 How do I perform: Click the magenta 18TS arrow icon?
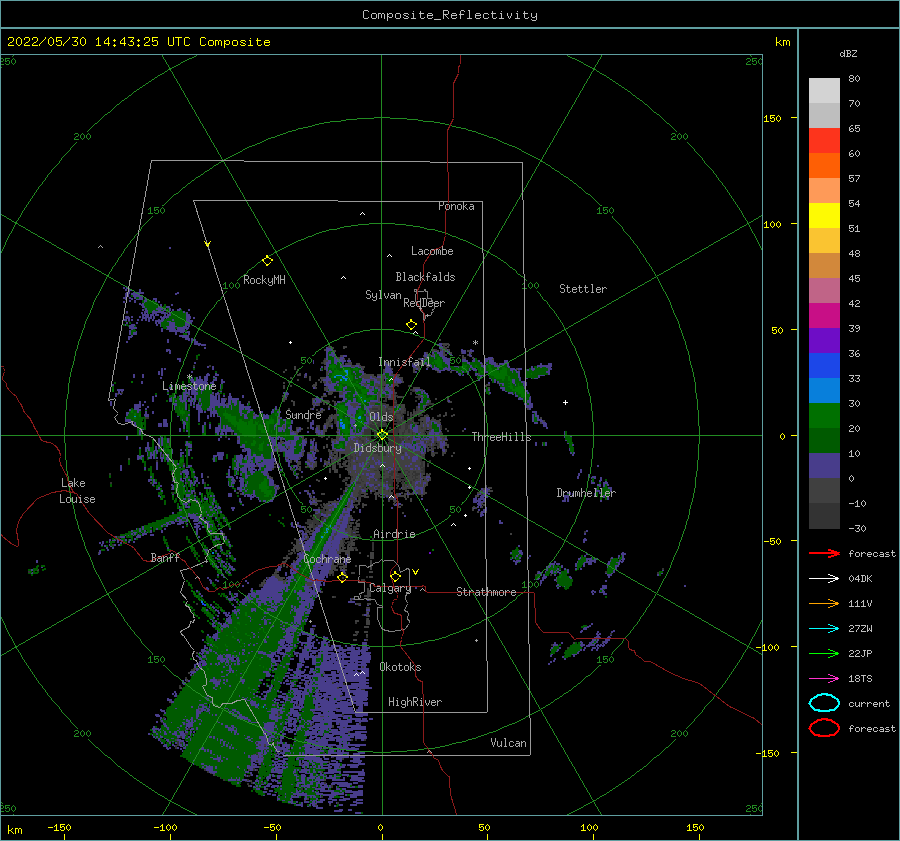[x=824, y=679]
